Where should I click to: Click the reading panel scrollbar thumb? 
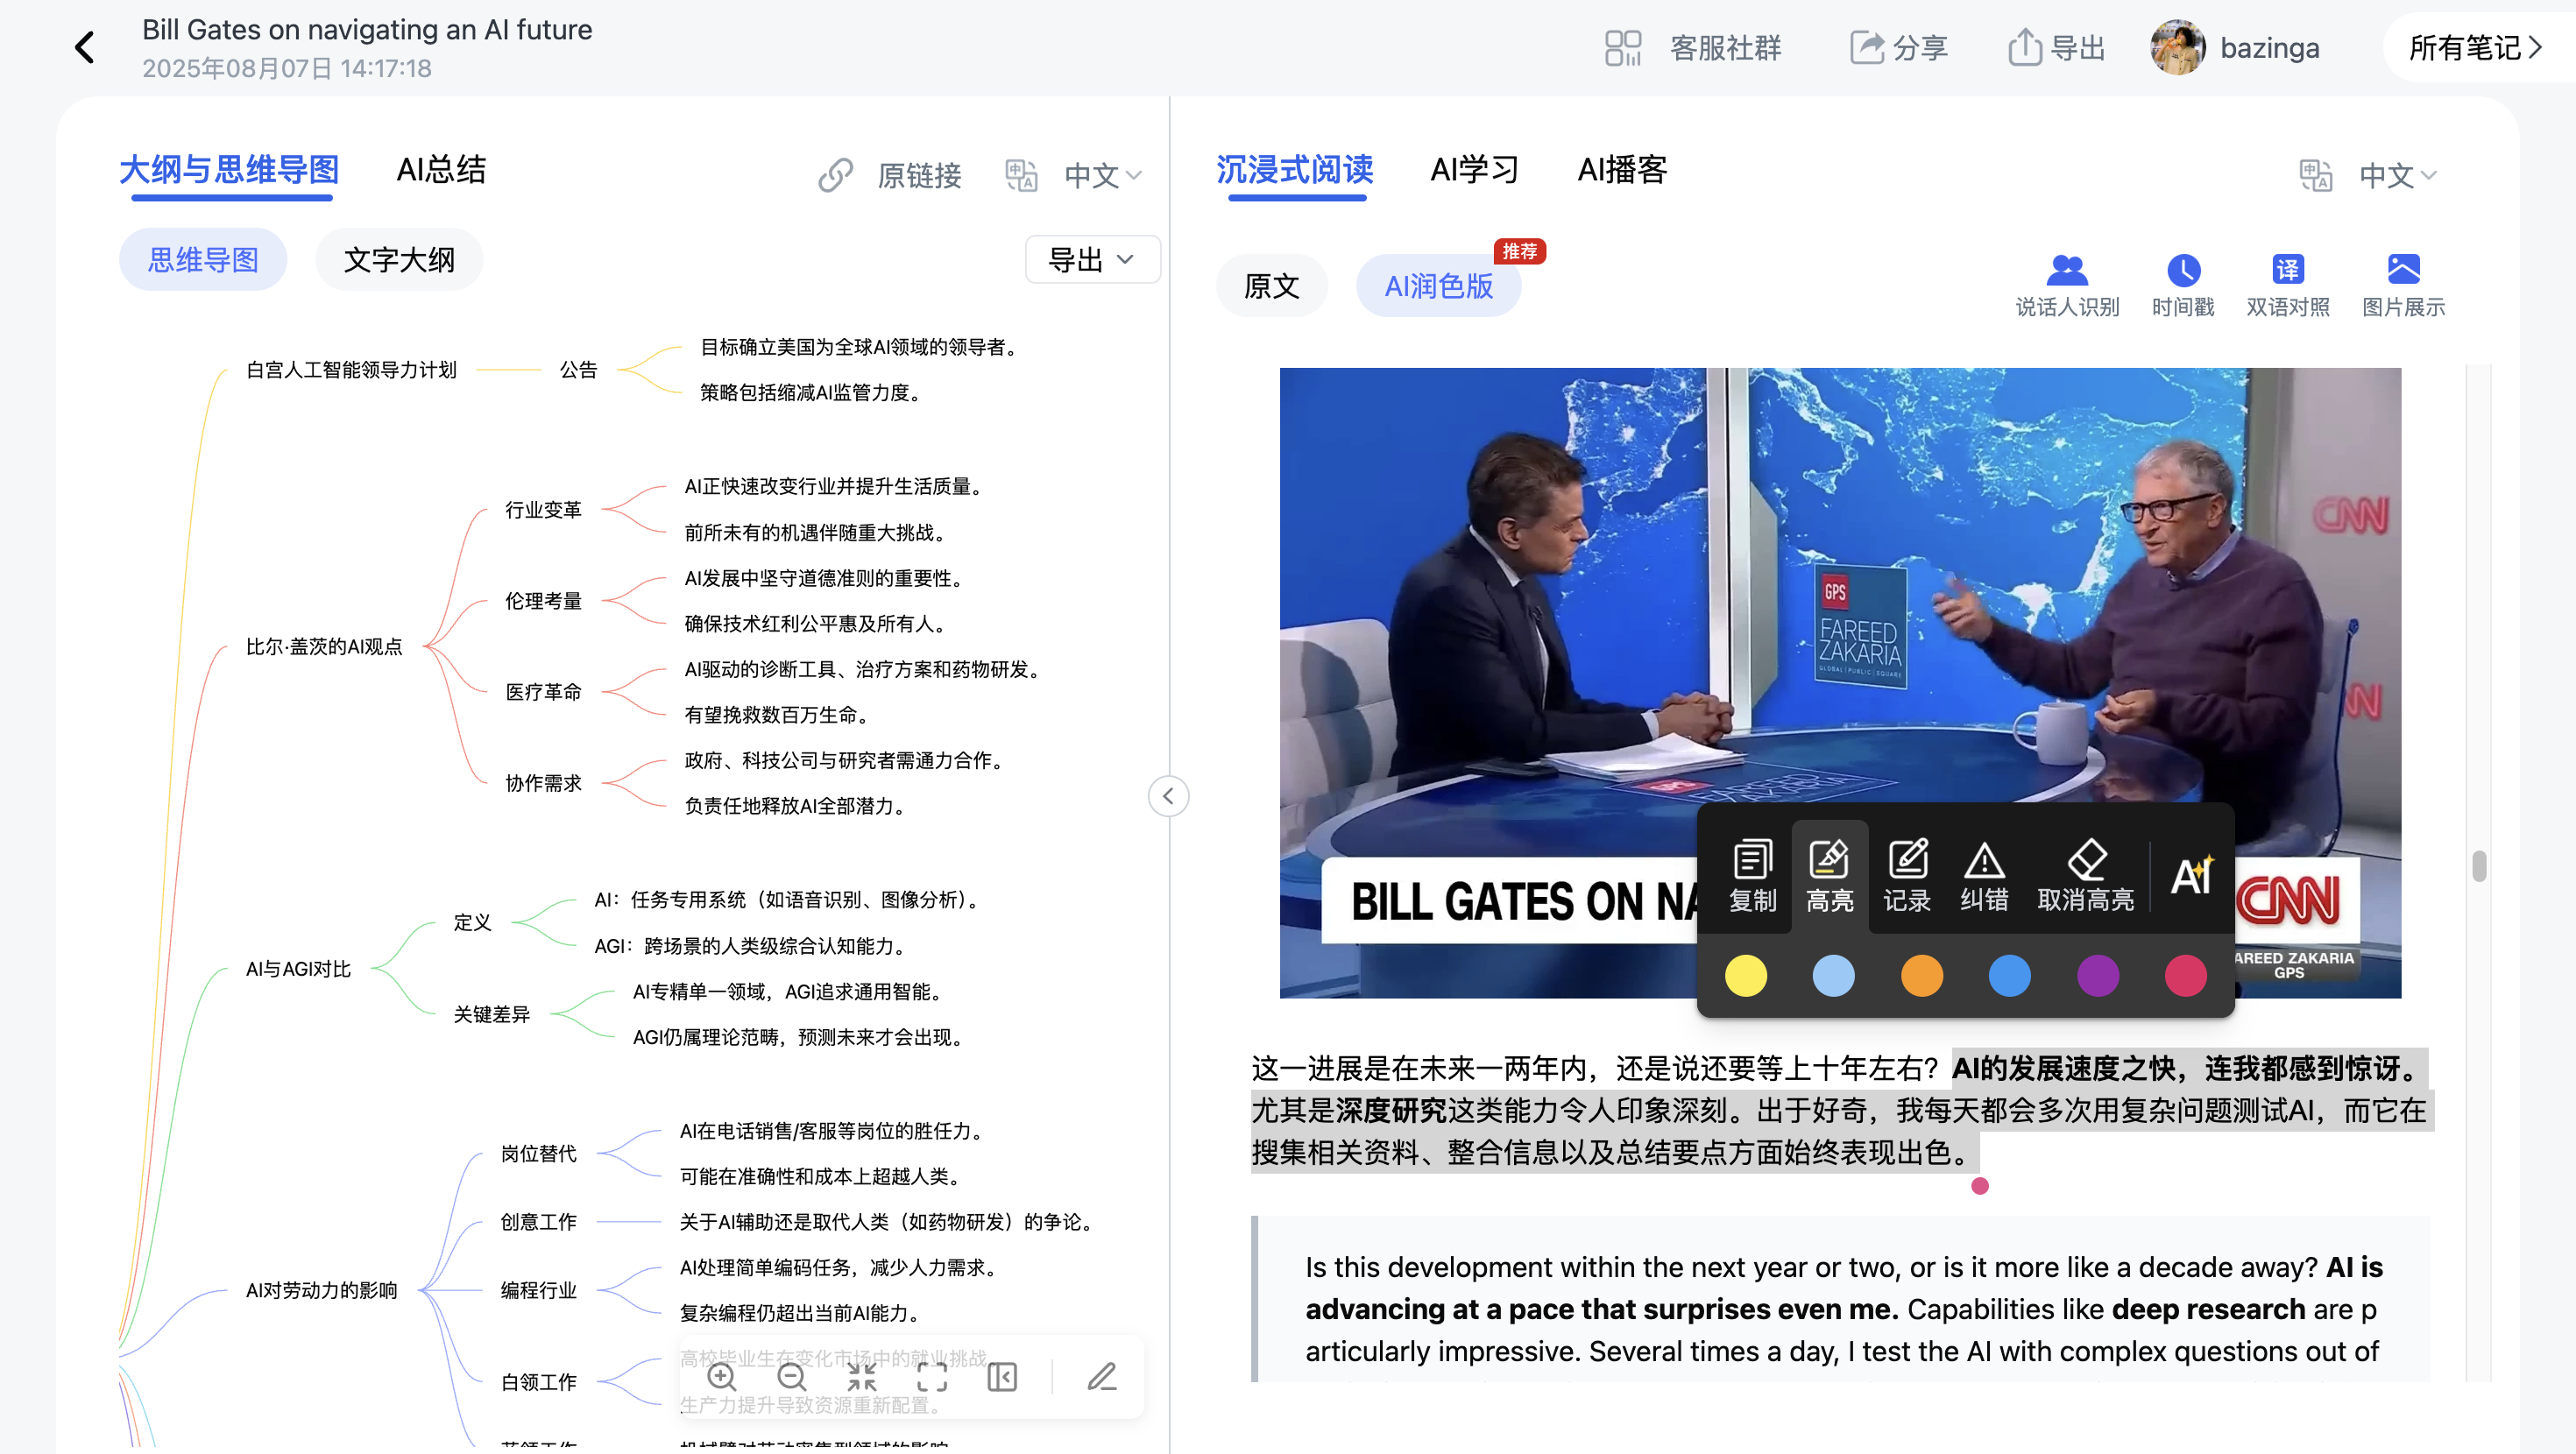point(2479,866)
